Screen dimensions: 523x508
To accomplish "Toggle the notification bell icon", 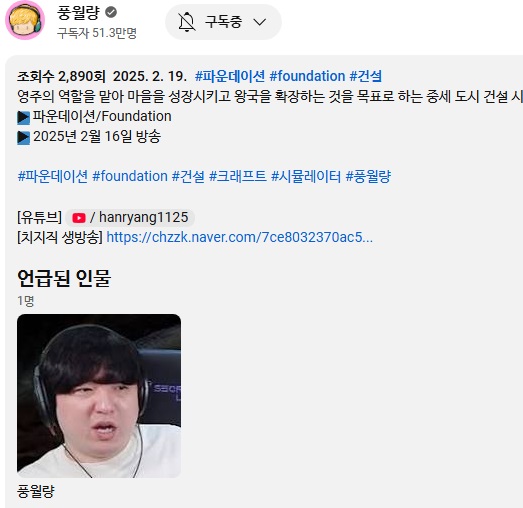I will (186, 22).
